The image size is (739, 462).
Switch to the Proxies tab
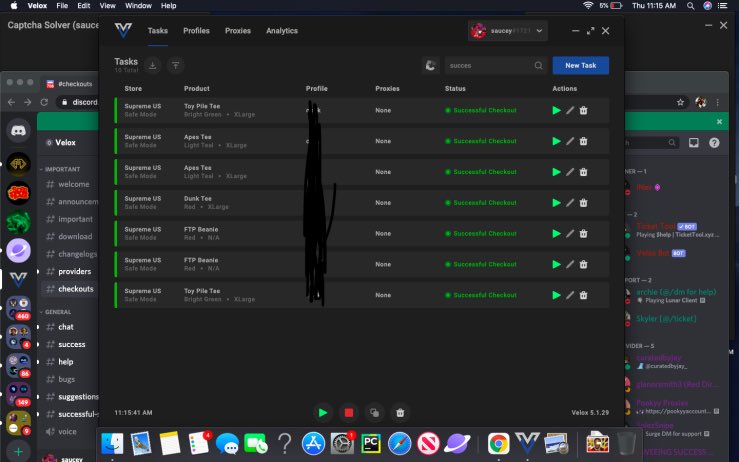(238, 31)
